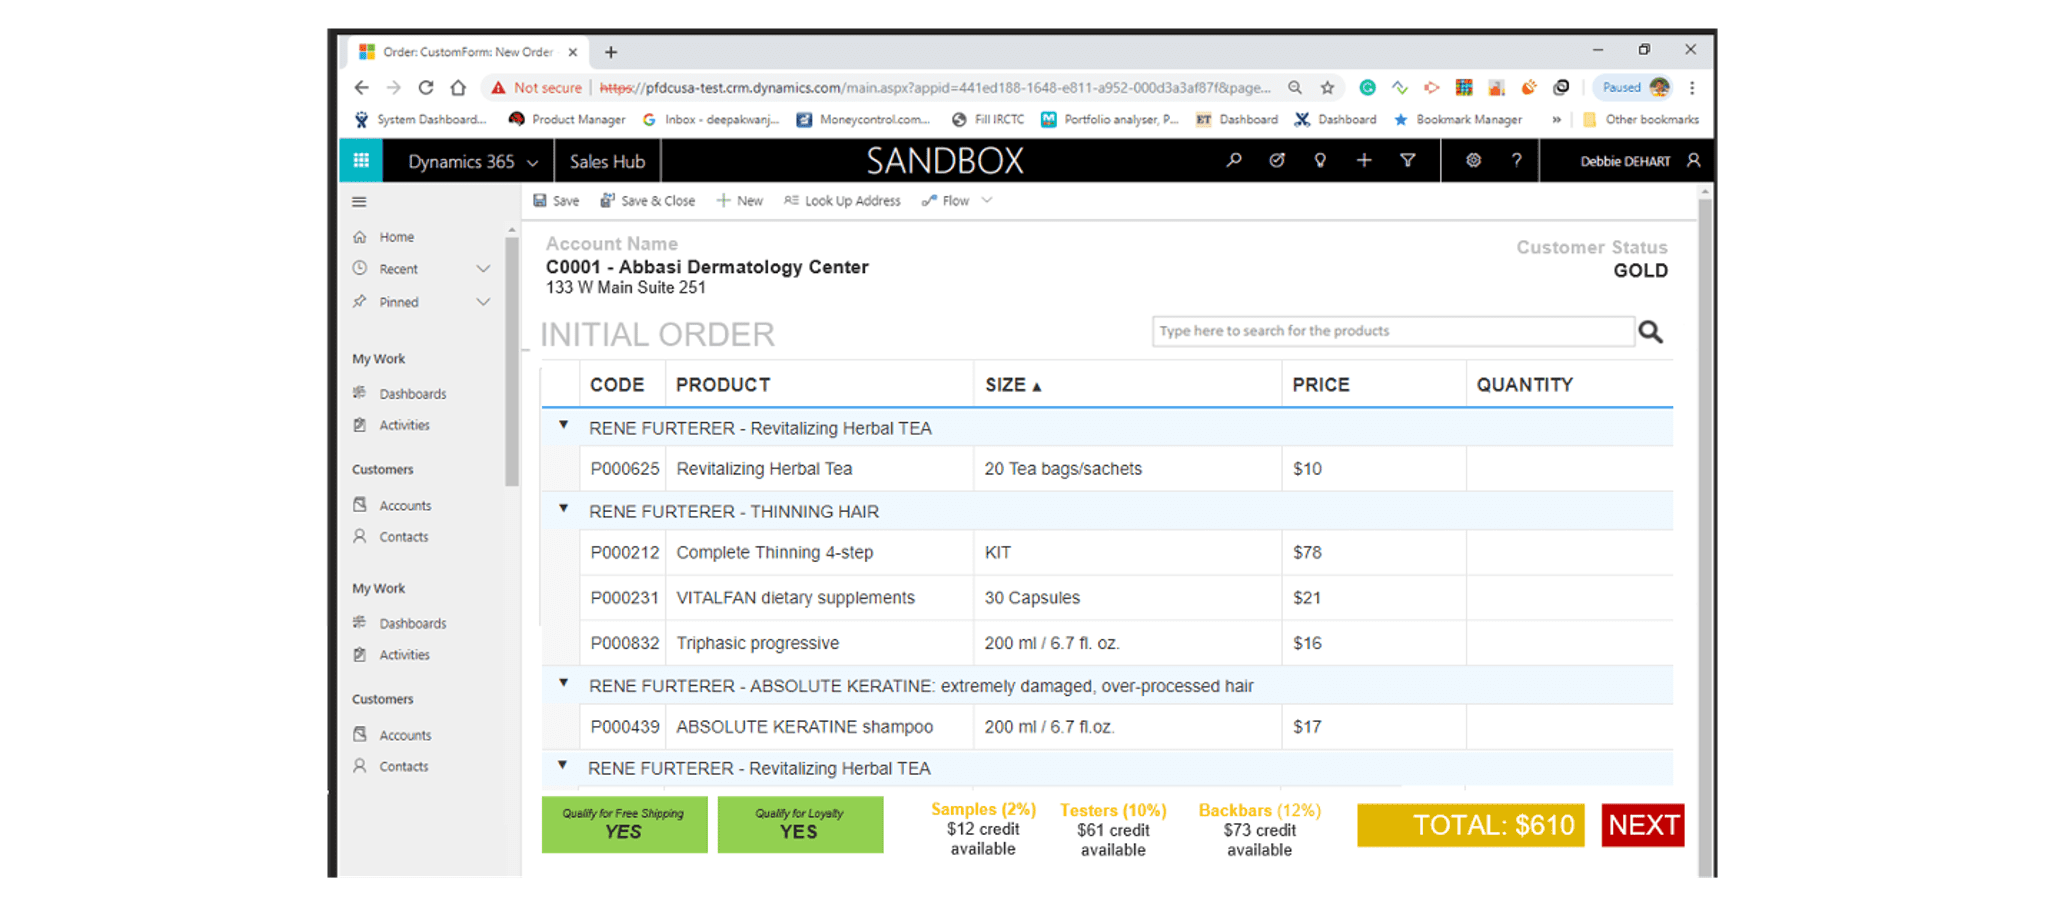2048x907 pixels.
Task: Click New in the command bar
Action: 739,201
